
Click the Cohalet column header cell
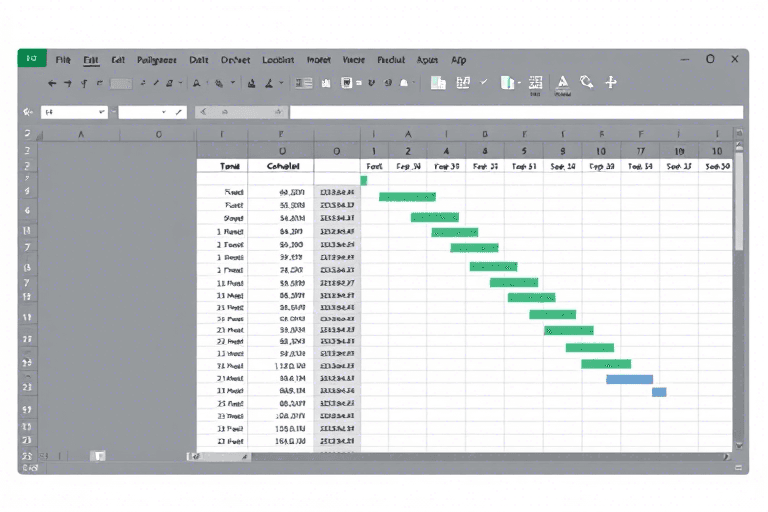click(x=283, y=166)
